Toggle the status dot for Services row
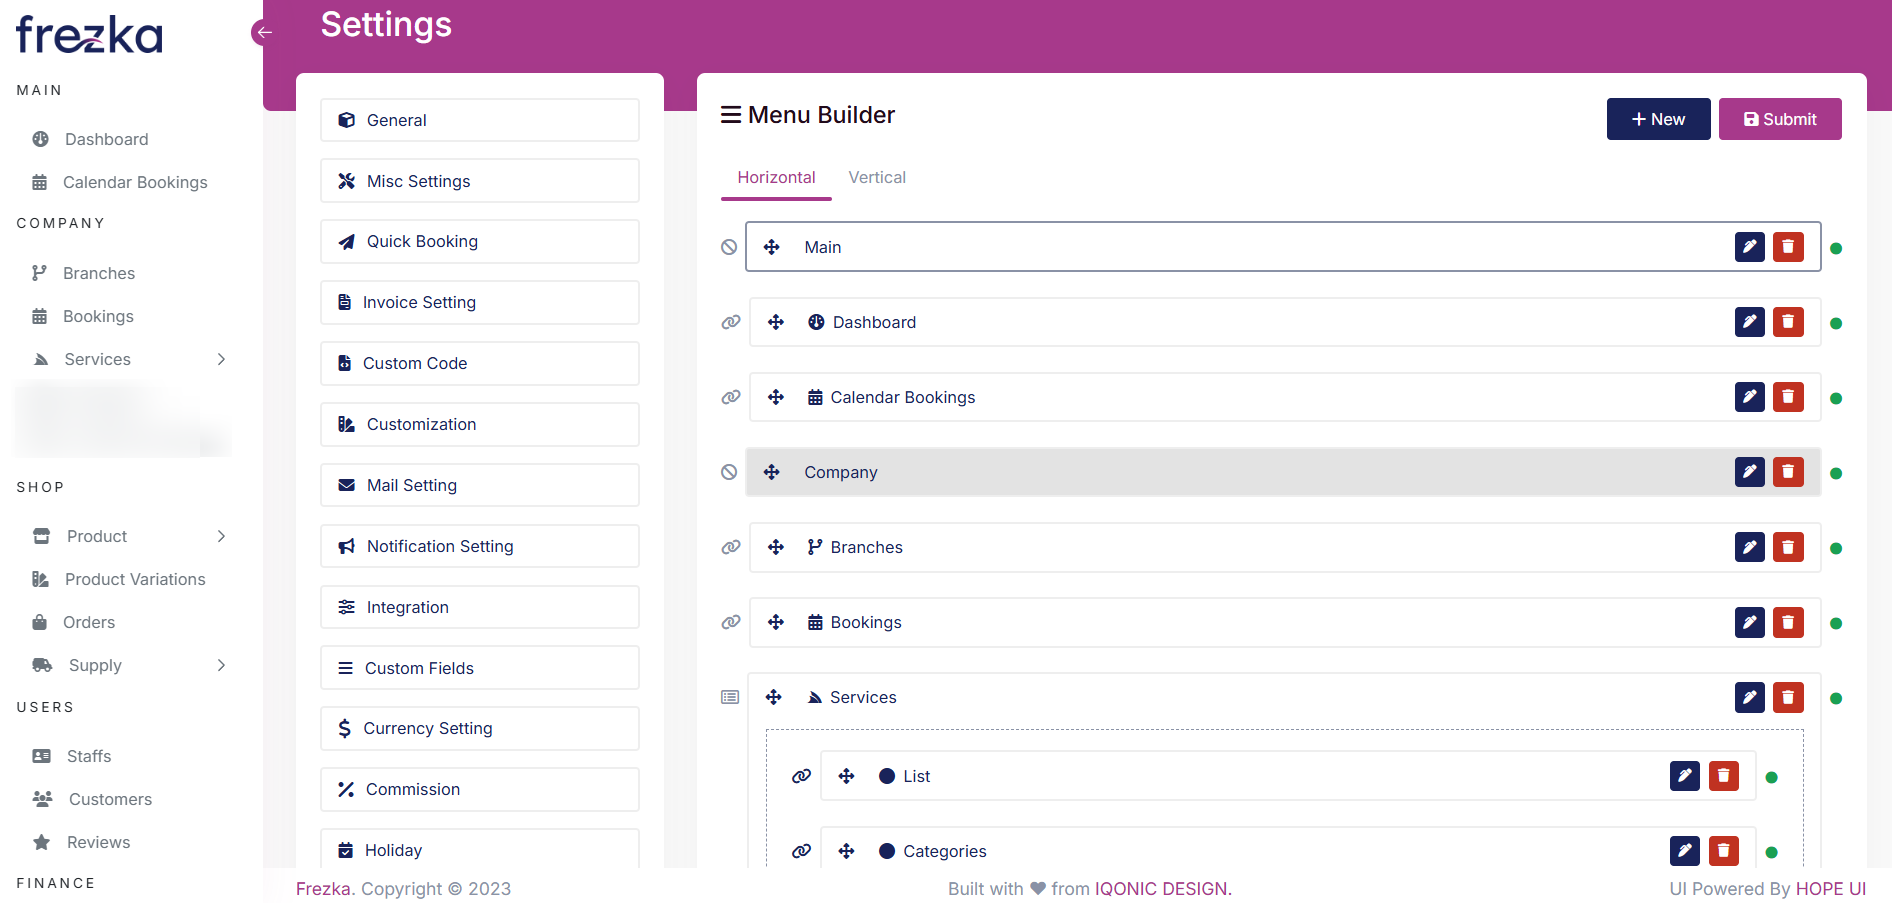1892x903 pixels. (1836, 698)
